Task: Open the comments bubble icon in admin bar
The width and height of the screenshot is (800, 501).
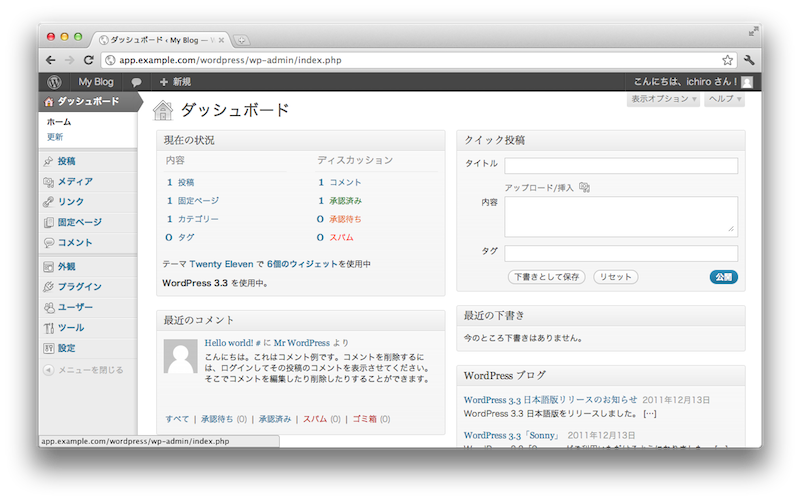Action: click(136, 82)
